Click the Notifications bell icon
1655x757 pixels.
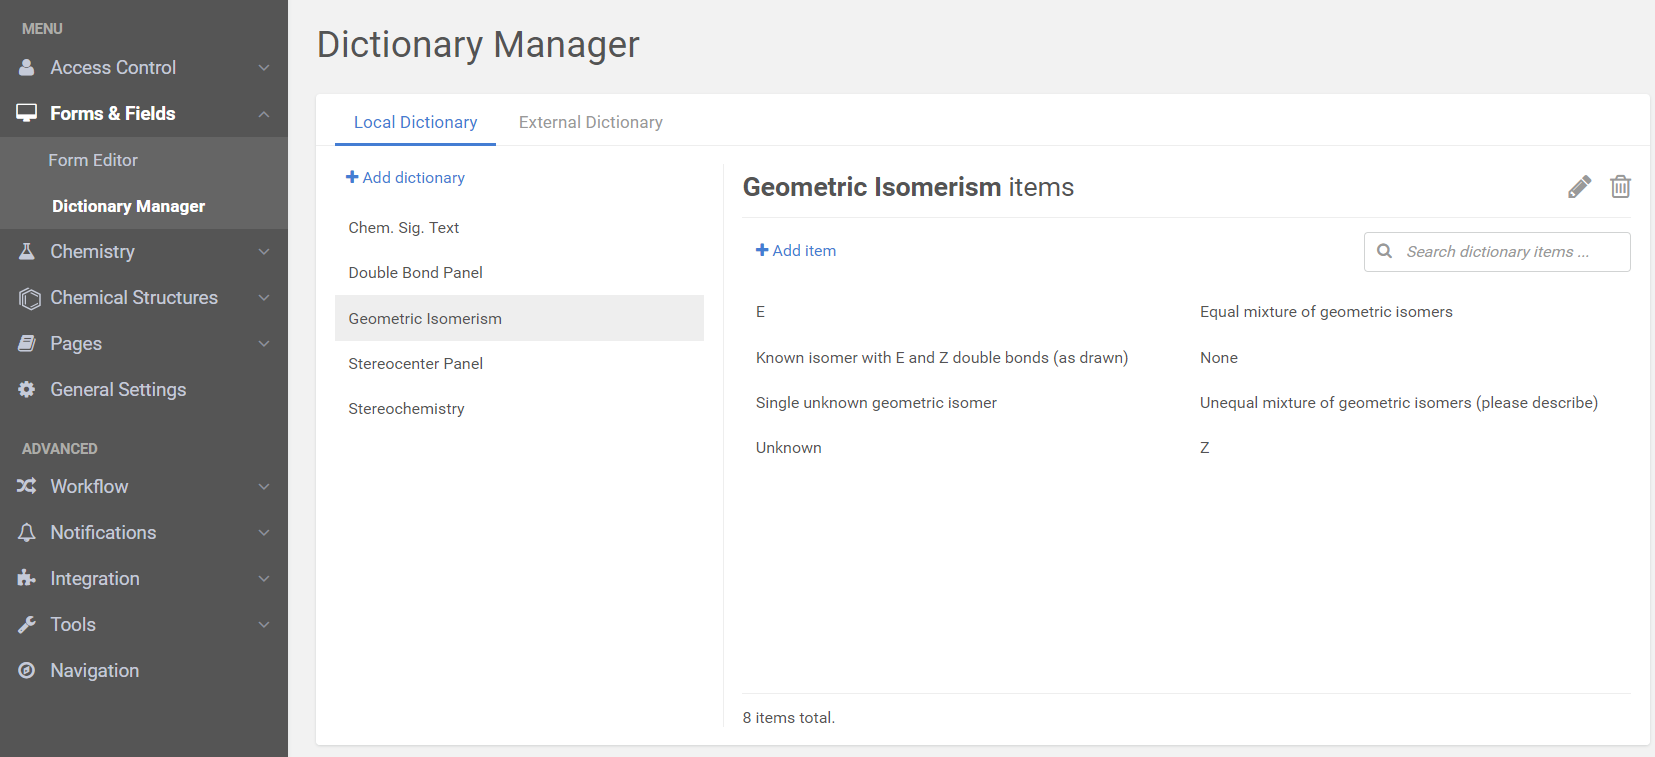(x=27, y=532)
